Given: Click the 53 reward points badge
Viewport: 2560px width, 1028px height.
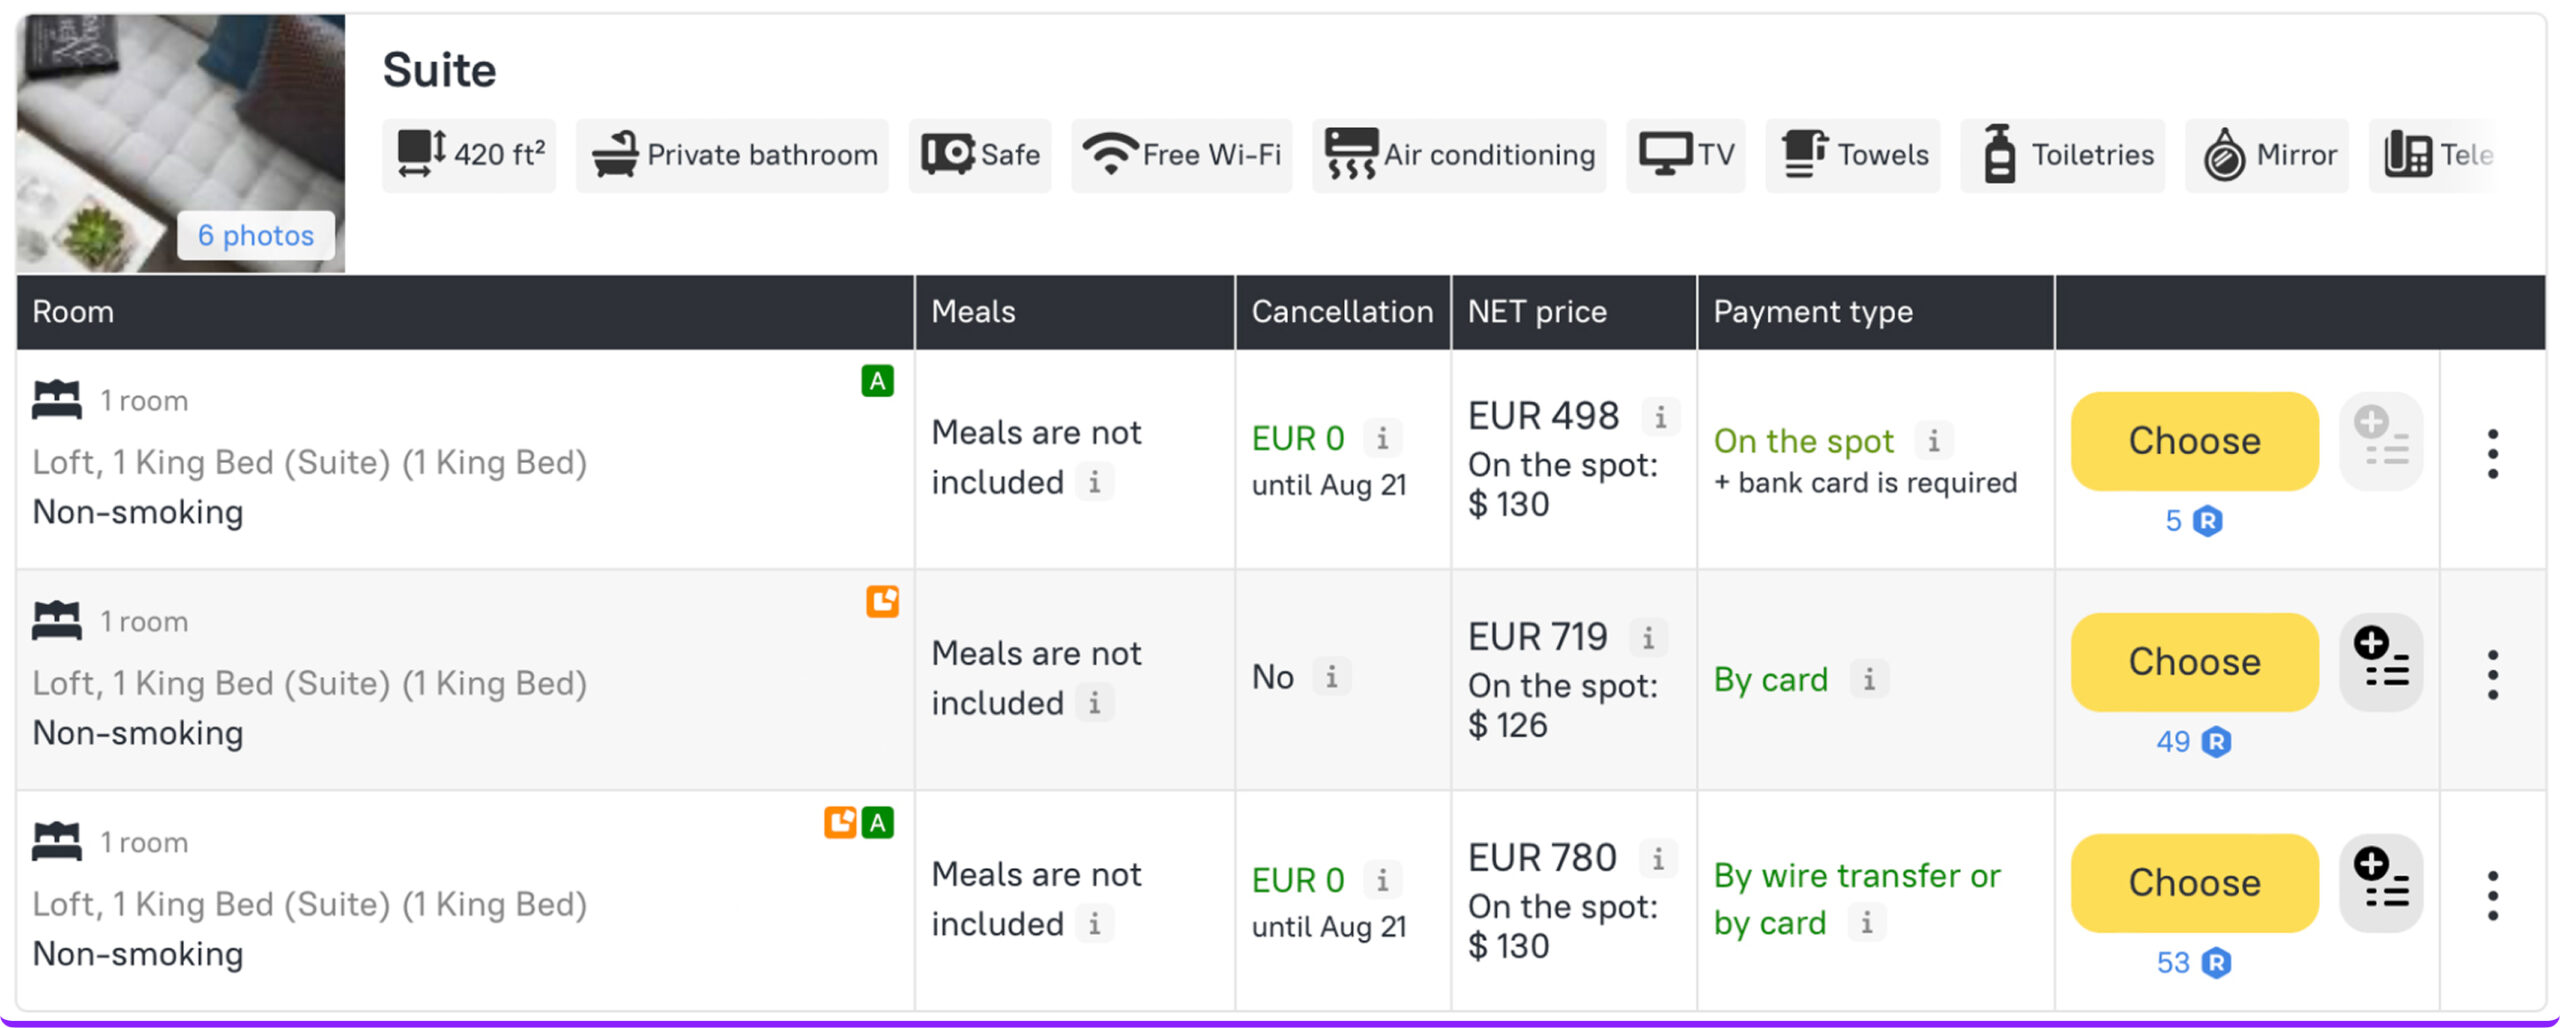Looking at the screenshot, I should coord(2194,963).
